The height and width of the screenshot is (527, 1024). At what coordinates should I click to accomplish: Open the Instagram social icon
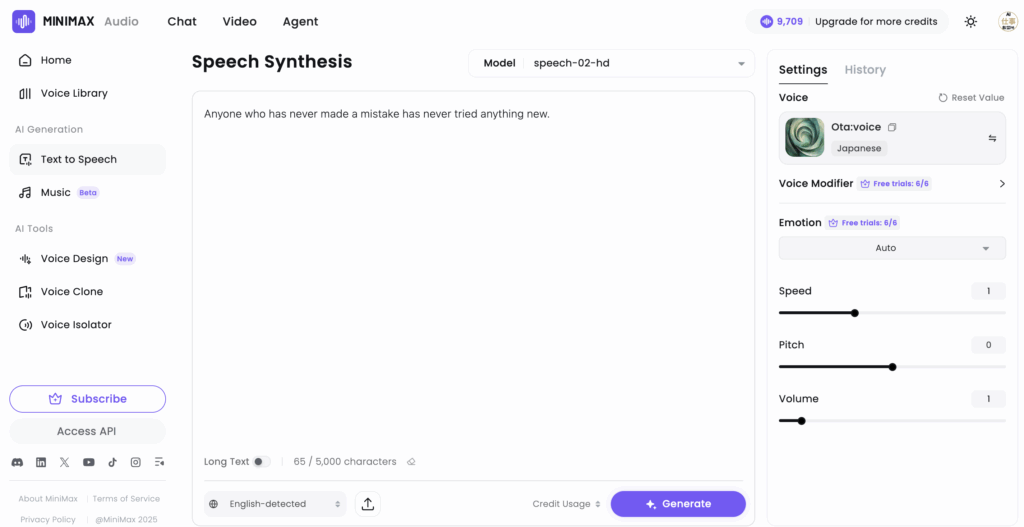click(136, 462)
